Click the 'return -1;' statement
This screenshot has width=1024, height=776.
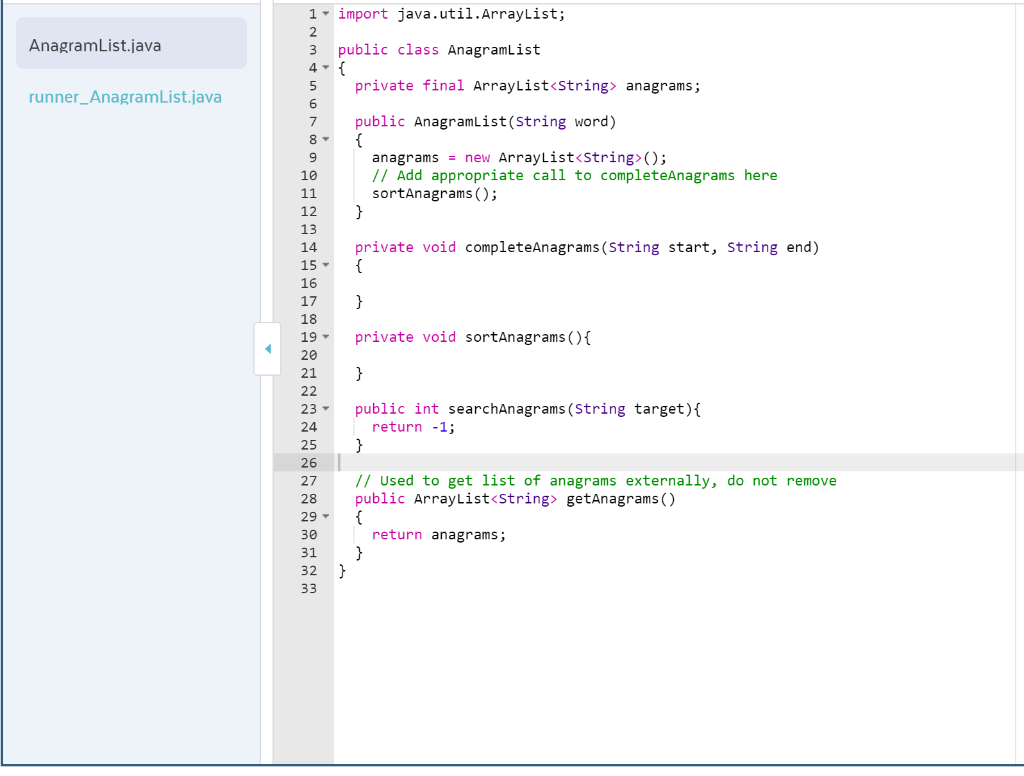[413, 427]
